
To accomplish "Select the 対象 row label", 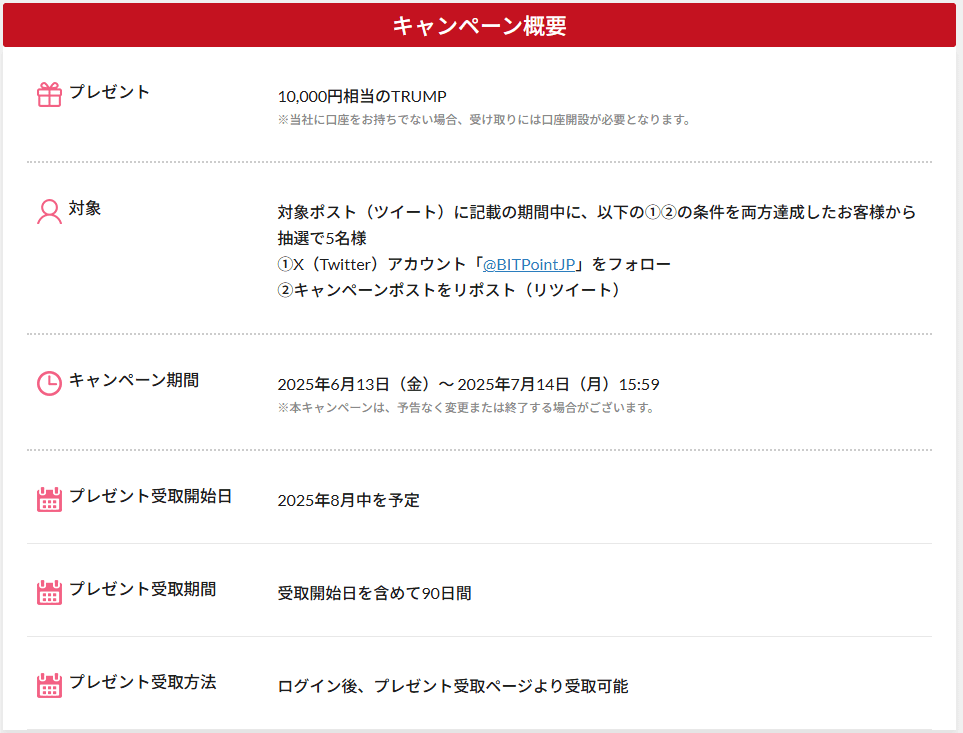I will (x=85, y=209).
